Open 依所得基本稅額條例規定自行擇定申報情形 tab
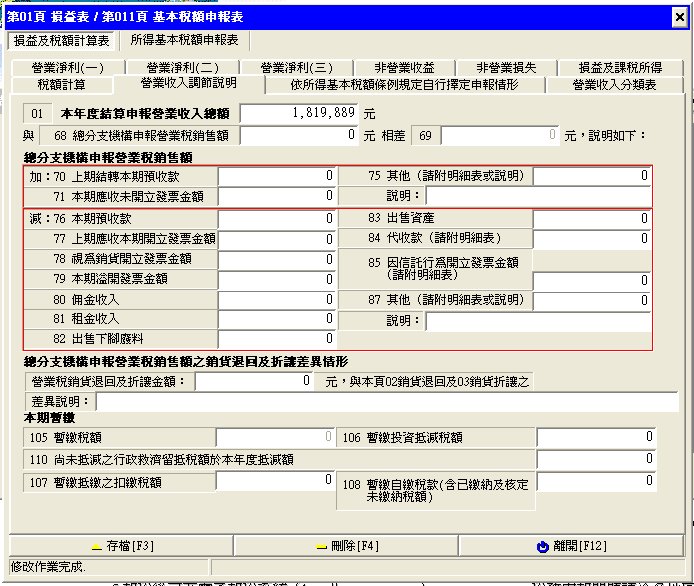The height and width of the screenshot is (586, 694). point(404,85)
